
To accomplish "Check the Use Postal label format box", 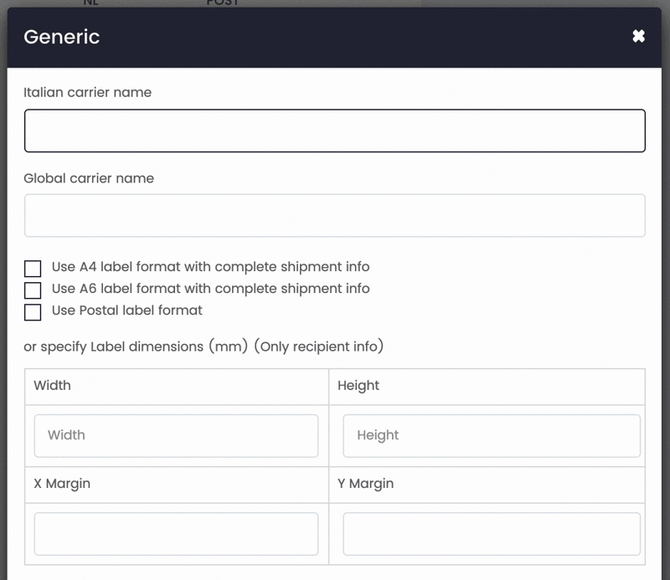I will tap(33, 312).
